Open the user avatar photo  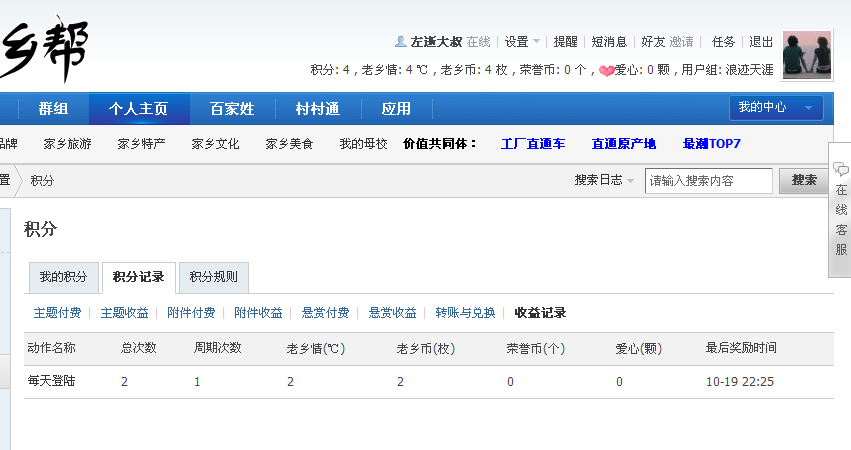[x=806, y=55]
